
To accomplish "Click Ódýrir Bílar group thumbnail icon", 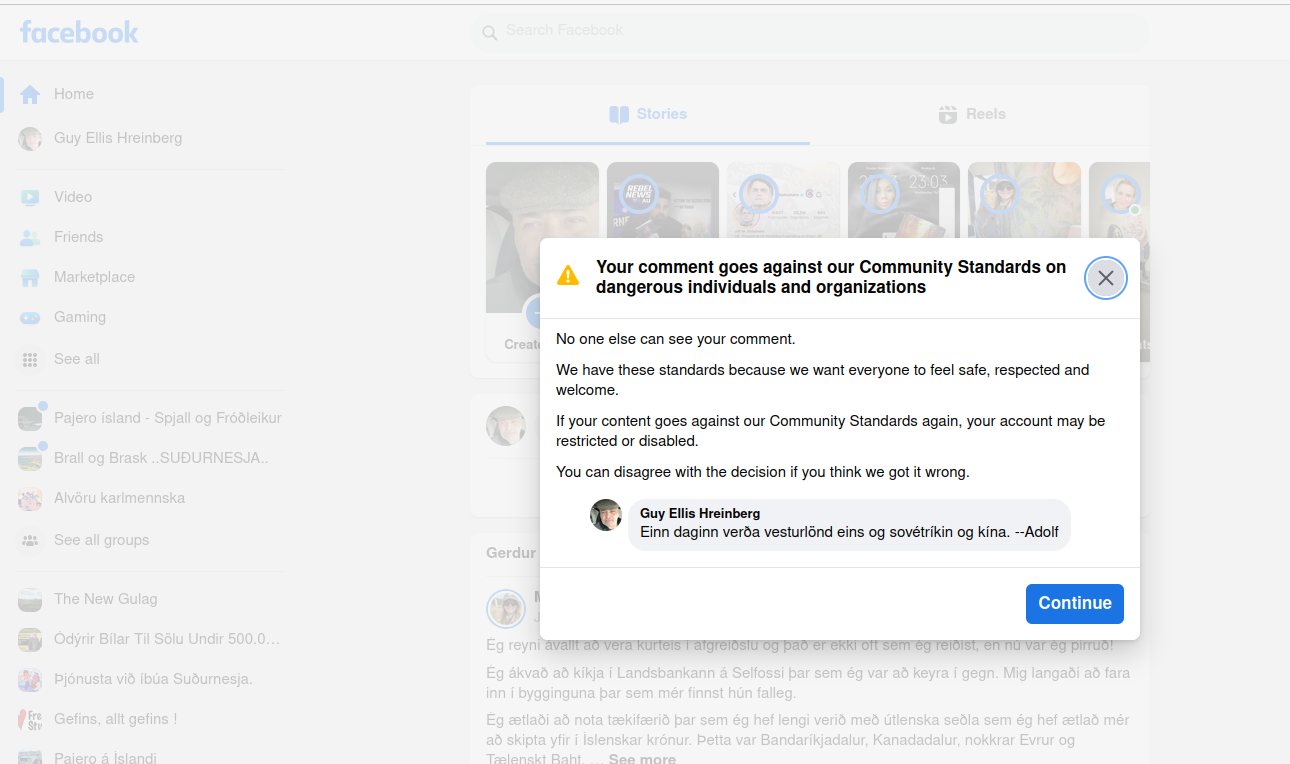I will [30, 640].
